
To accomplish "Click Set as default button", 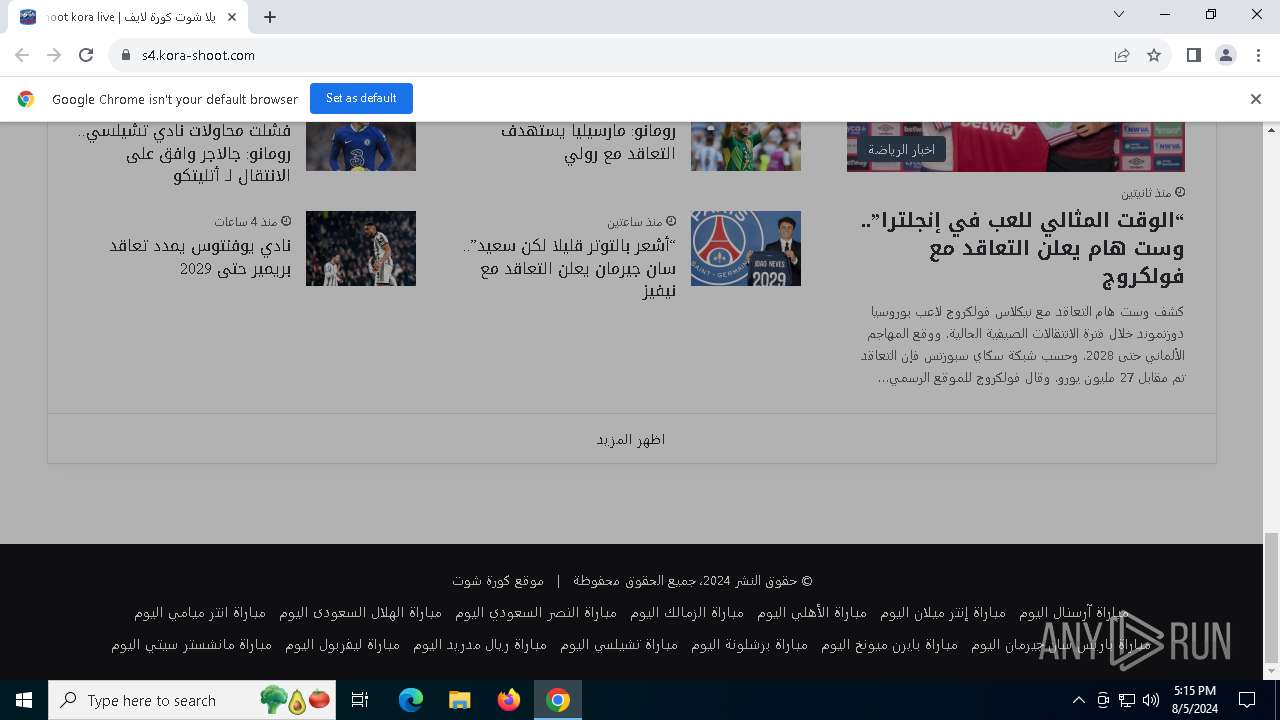I will tap(361, 98).
